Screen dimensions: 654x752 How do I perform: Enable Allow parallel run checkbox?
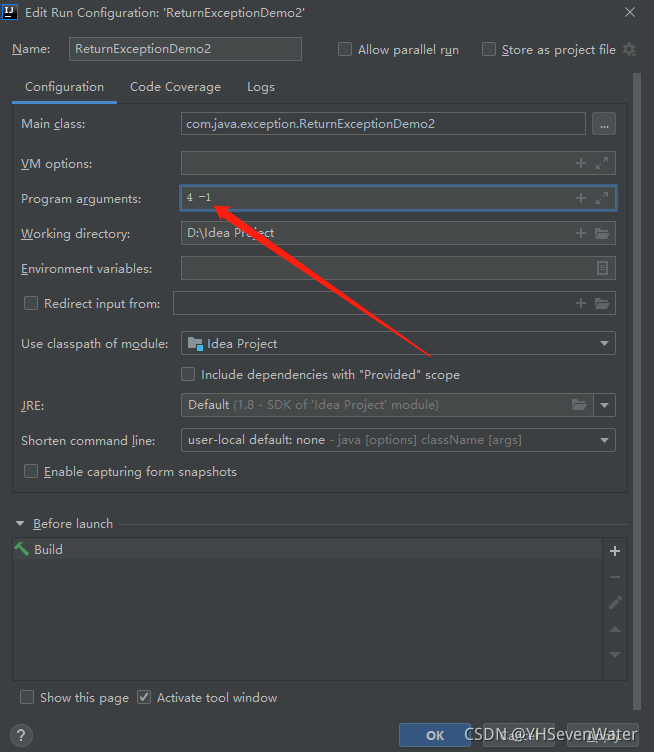[345, 49]
